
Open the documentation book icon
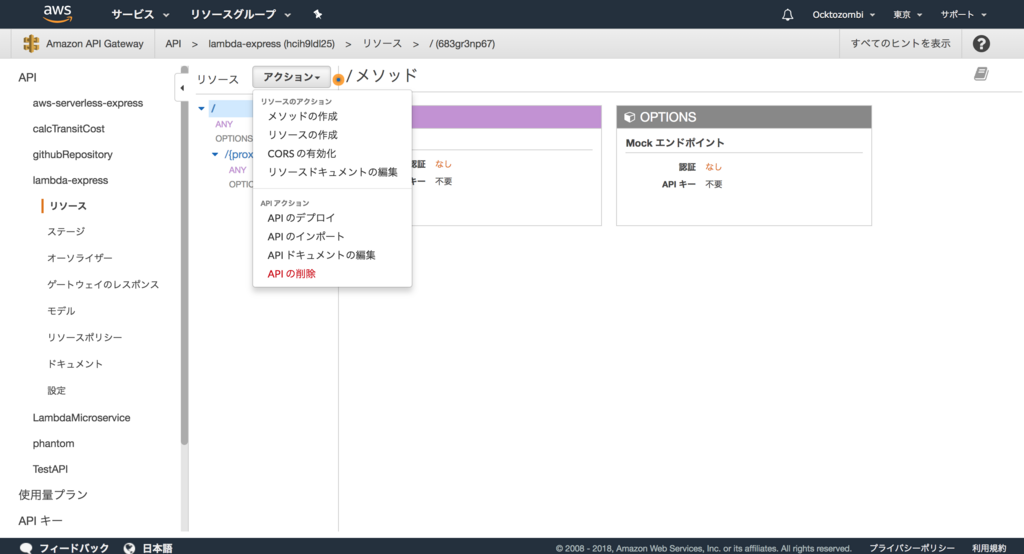[x=981, y=74]
